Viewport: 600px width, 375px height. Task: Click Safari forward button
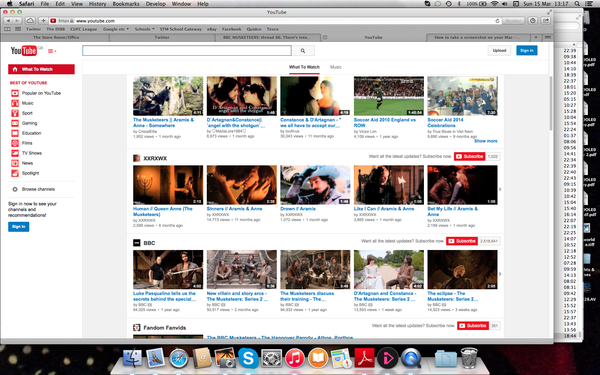pyautogui.click(x=17, y=21)
